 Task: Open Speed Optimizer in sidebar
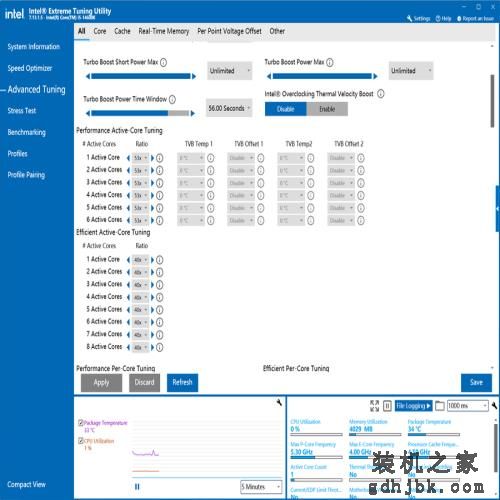30,68
